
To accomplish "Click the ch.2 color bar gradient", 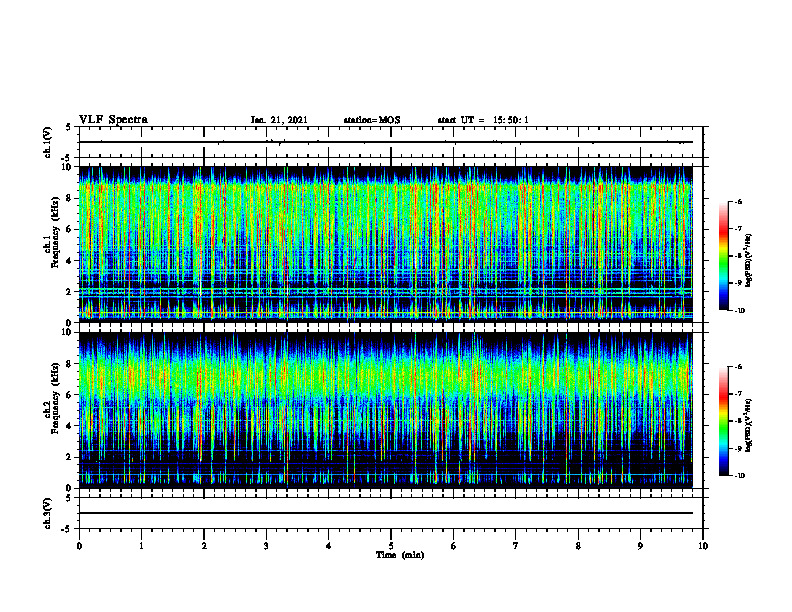I will (724, 421).
